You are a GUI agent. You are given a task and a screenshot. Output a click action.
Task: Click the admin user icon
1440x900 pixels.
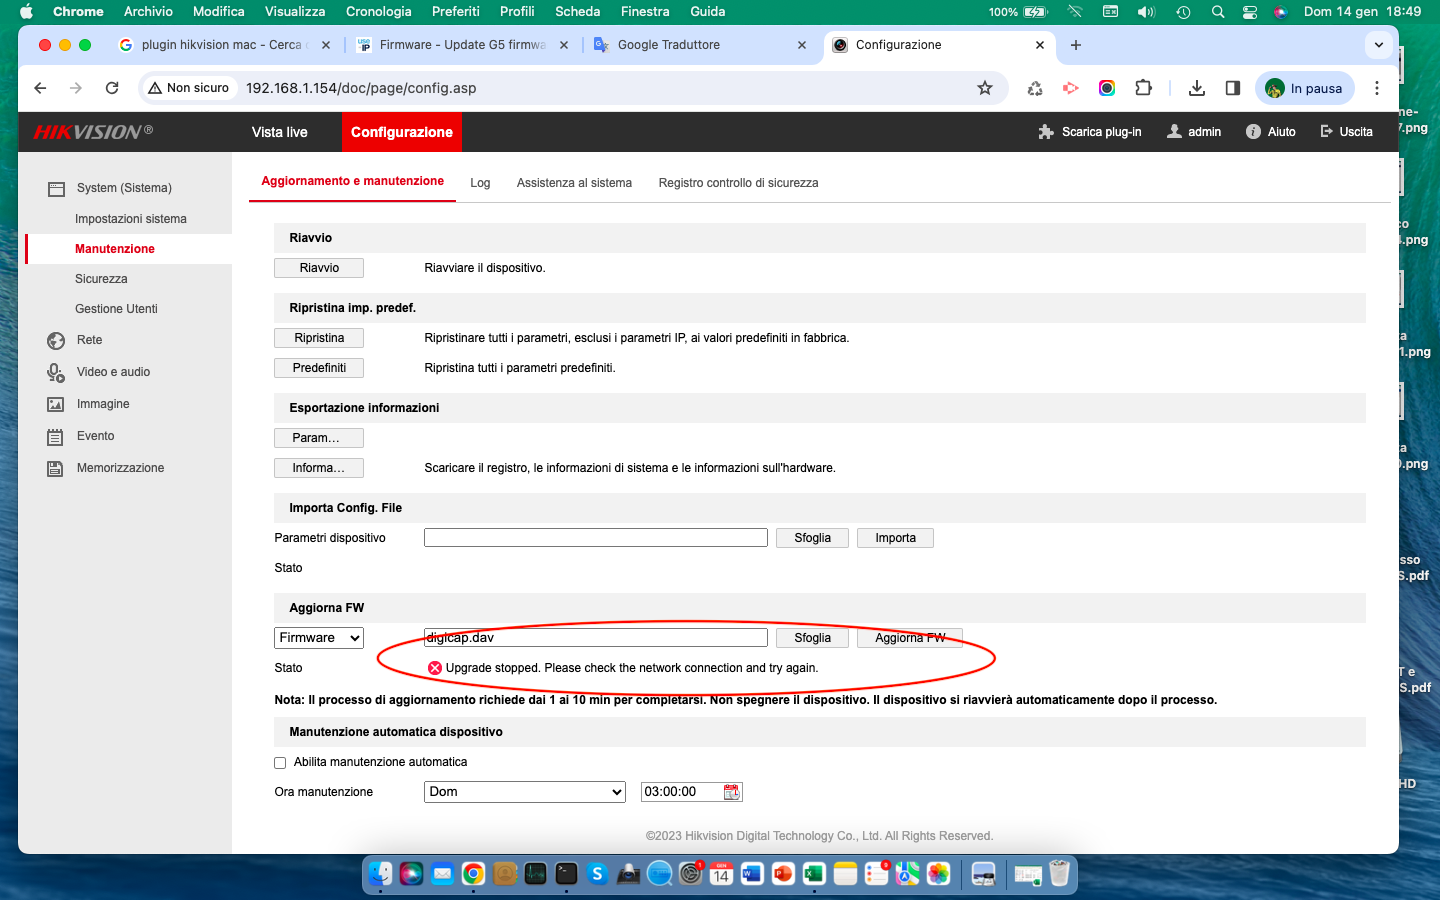[x=1174, y=132]
